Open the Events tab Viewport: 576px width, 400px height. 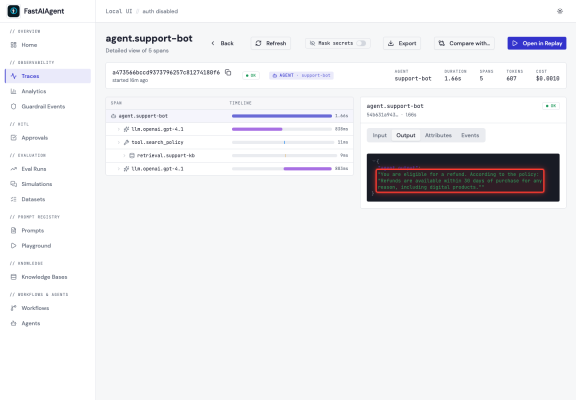[x=470, y=135]
